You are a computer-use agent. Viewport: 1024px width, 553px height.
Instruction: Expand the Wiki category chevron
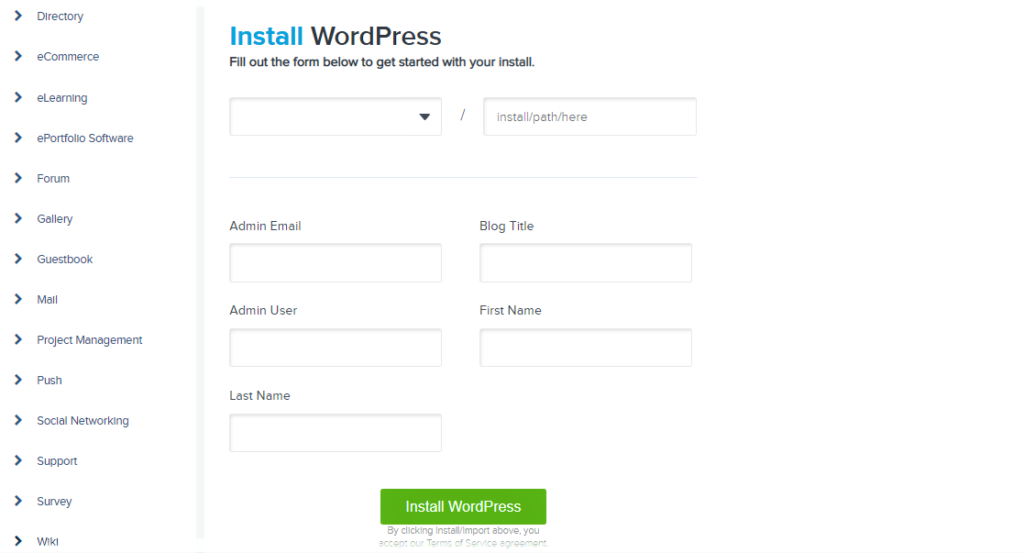click(18, 541)
